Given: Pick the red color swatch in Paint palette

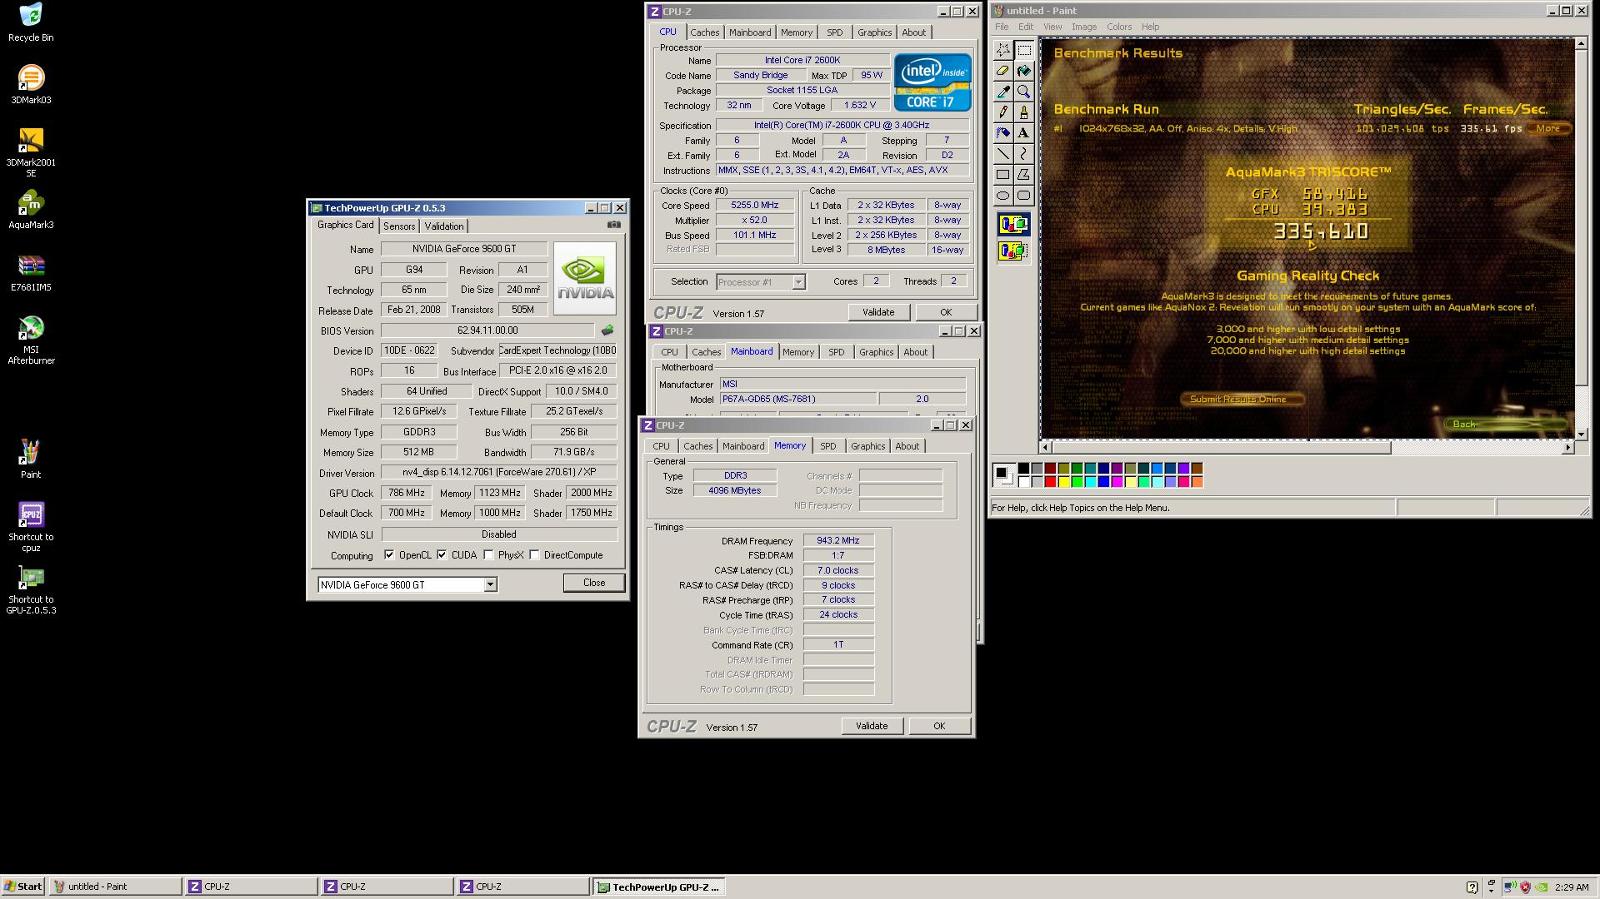Looking at the screenshot, I should point(1051,482).
